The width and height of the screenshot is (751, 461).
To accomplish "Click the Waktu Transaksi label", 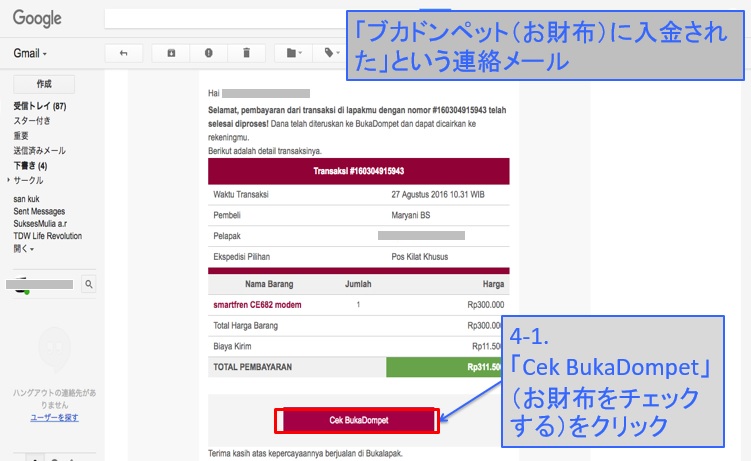I will [241, 194].
